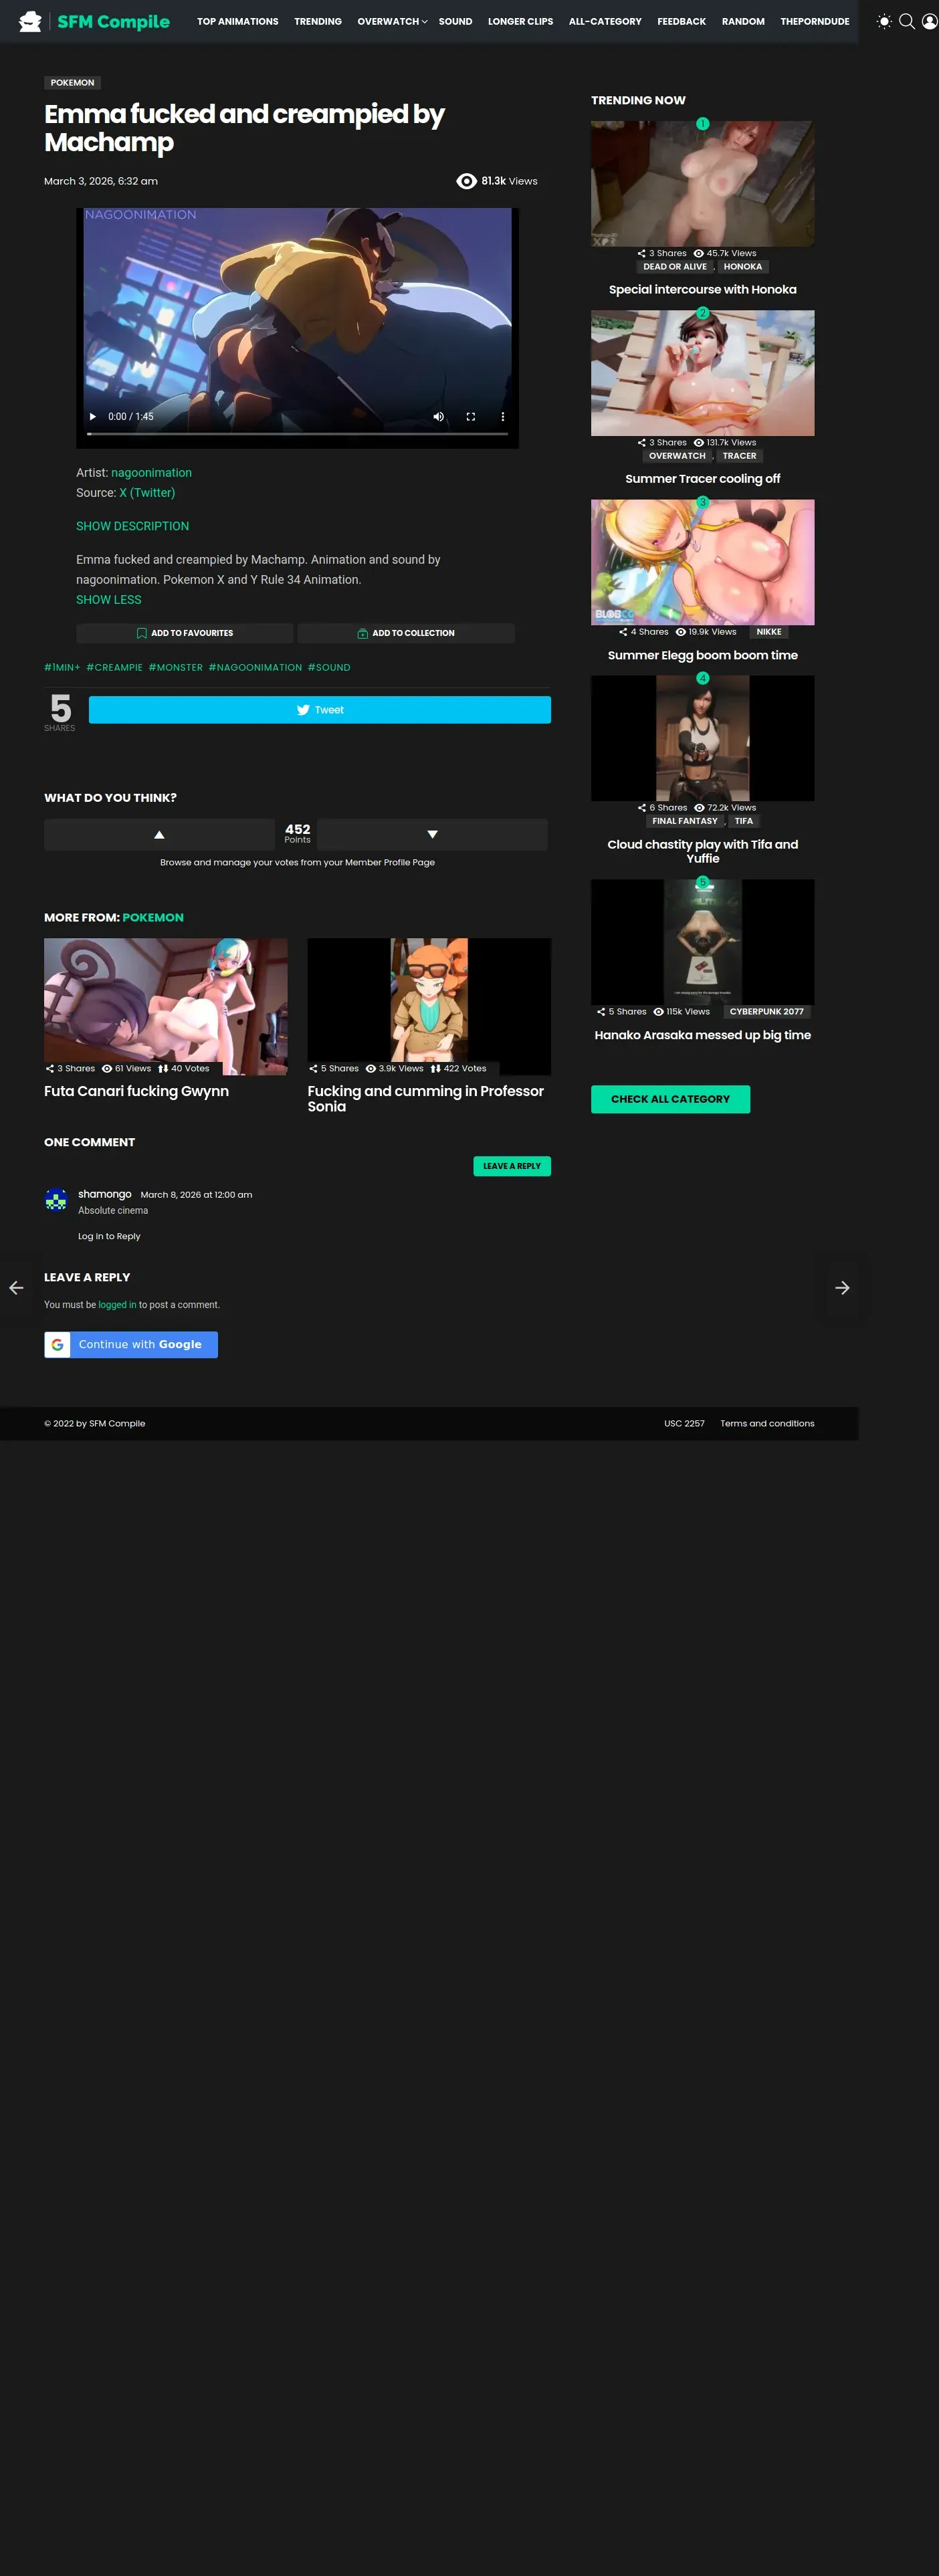Open the Feedback navigation item
Viewport: 939px width, 2576px height.
point(682,21)
